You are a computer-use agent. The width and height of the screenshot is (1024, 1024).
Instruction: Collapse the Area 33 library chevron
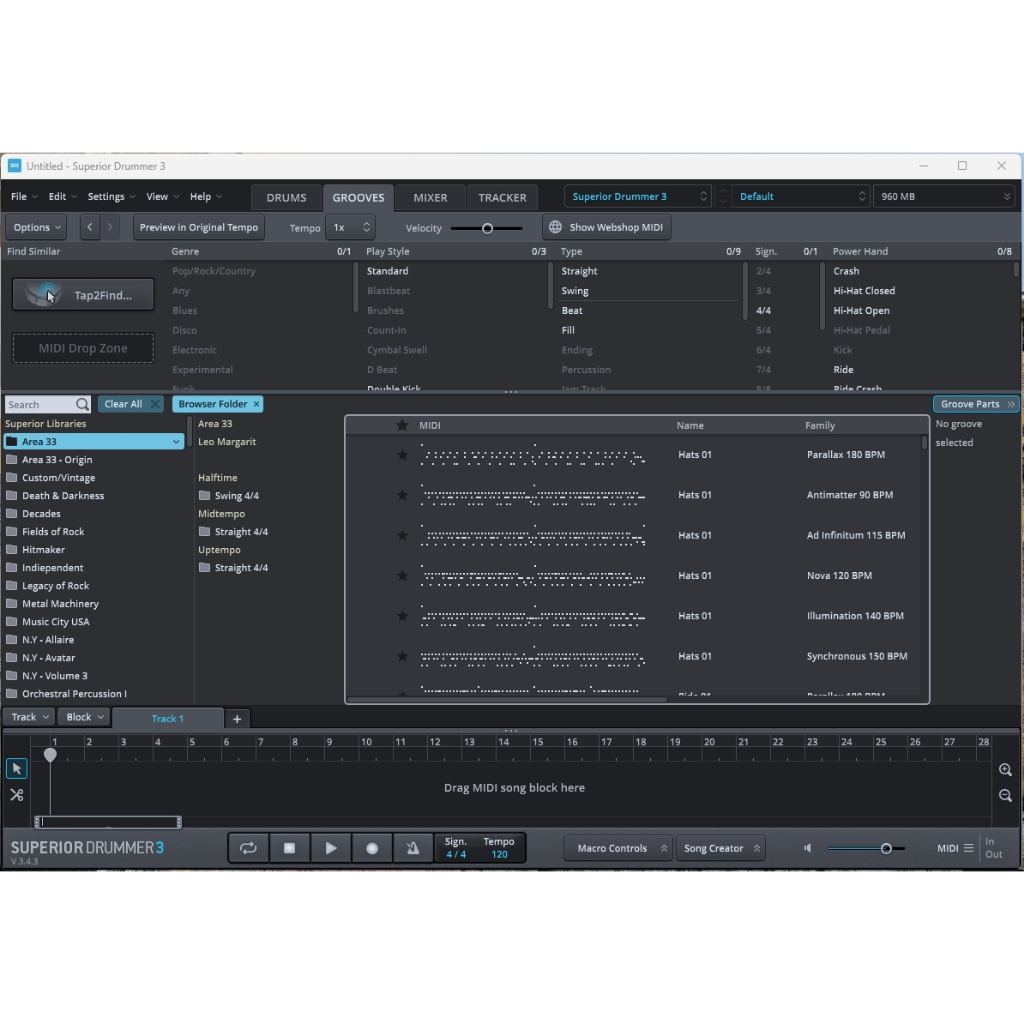click(x=176, y=442)
